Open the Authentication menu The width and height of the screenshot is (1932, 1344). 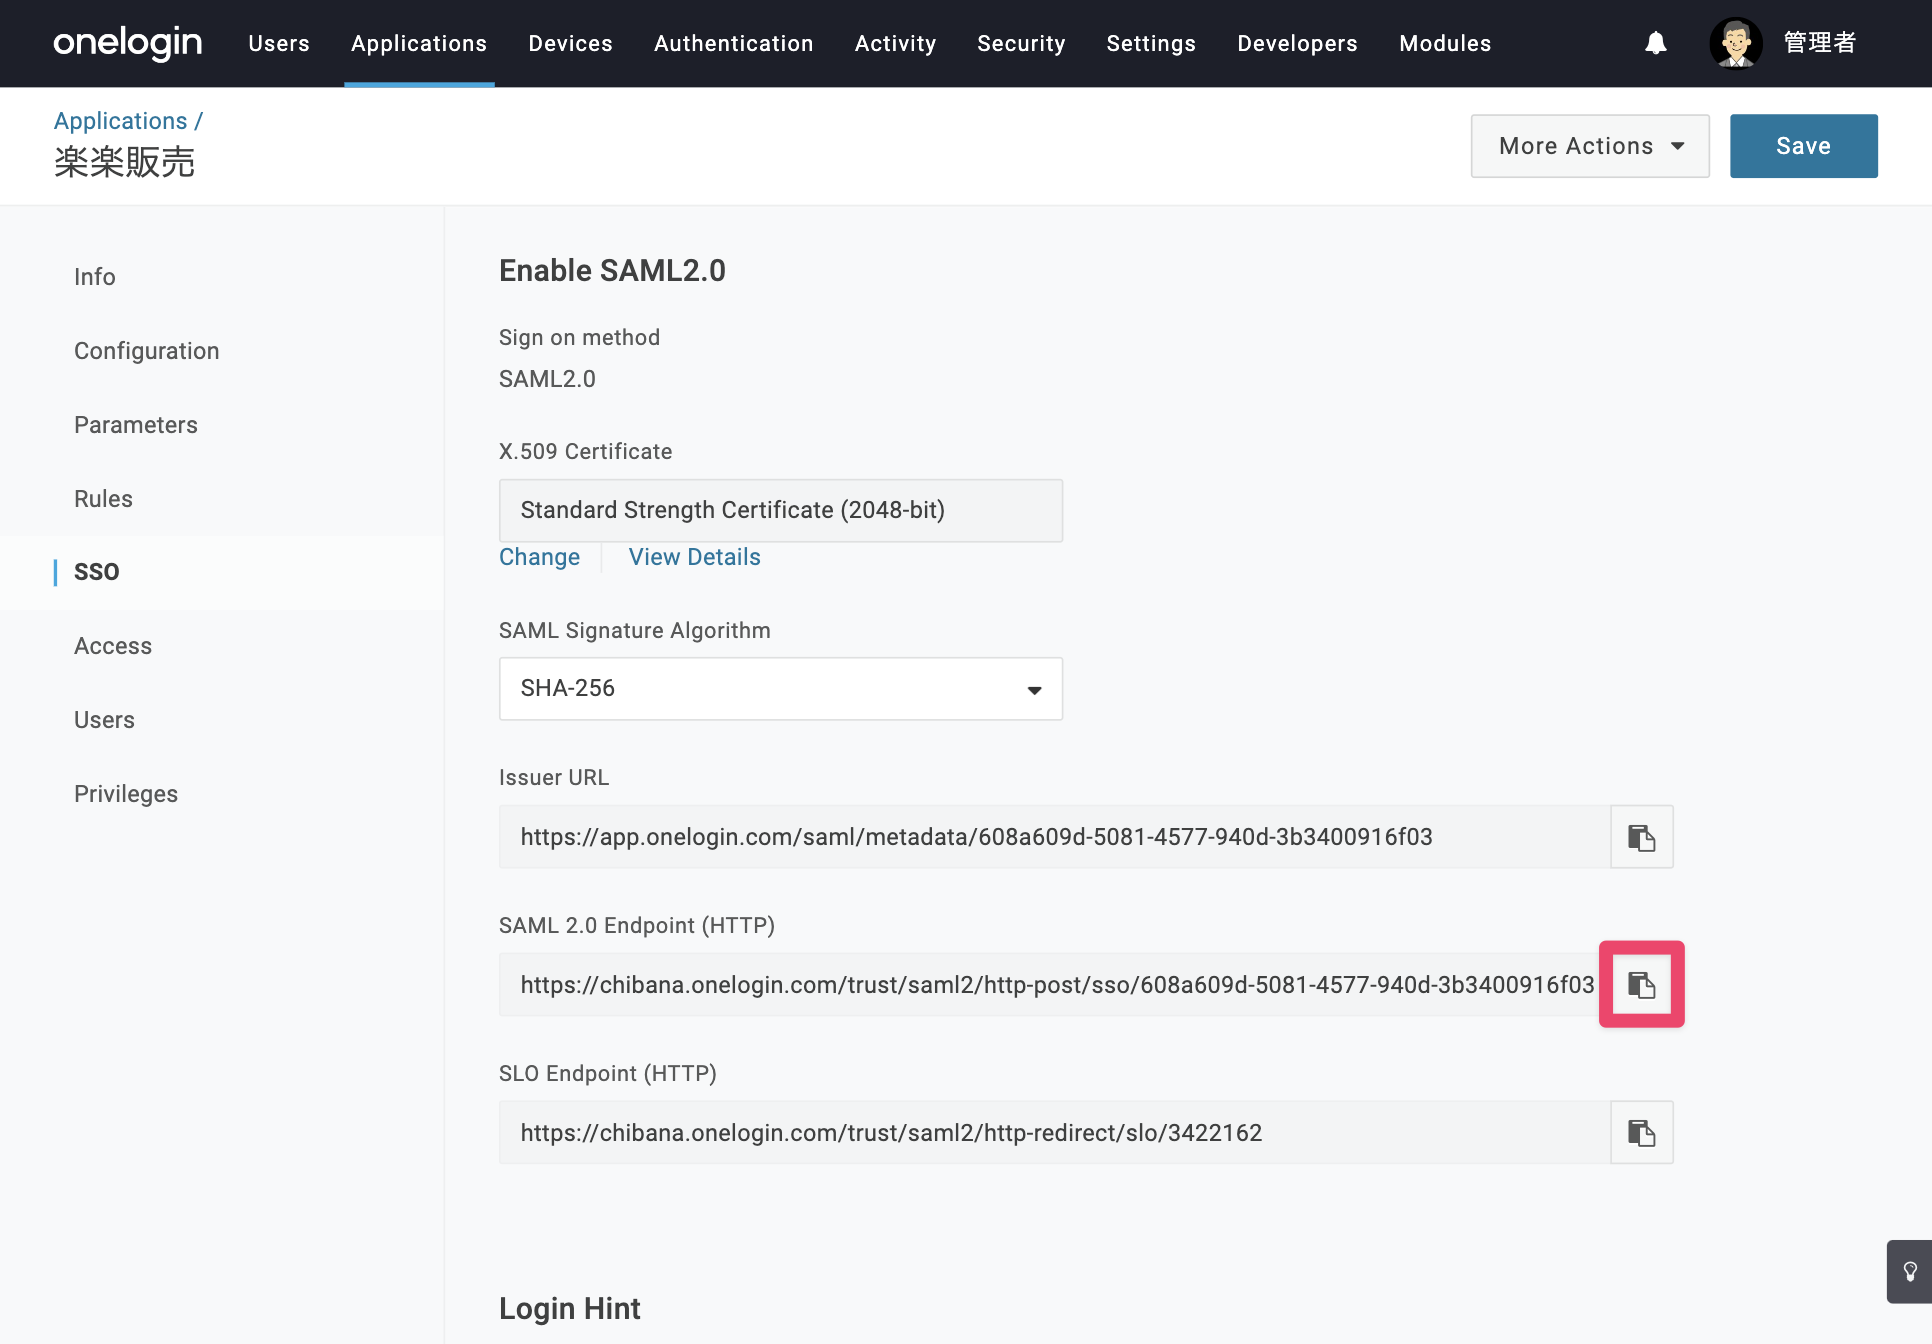(733, 44)
